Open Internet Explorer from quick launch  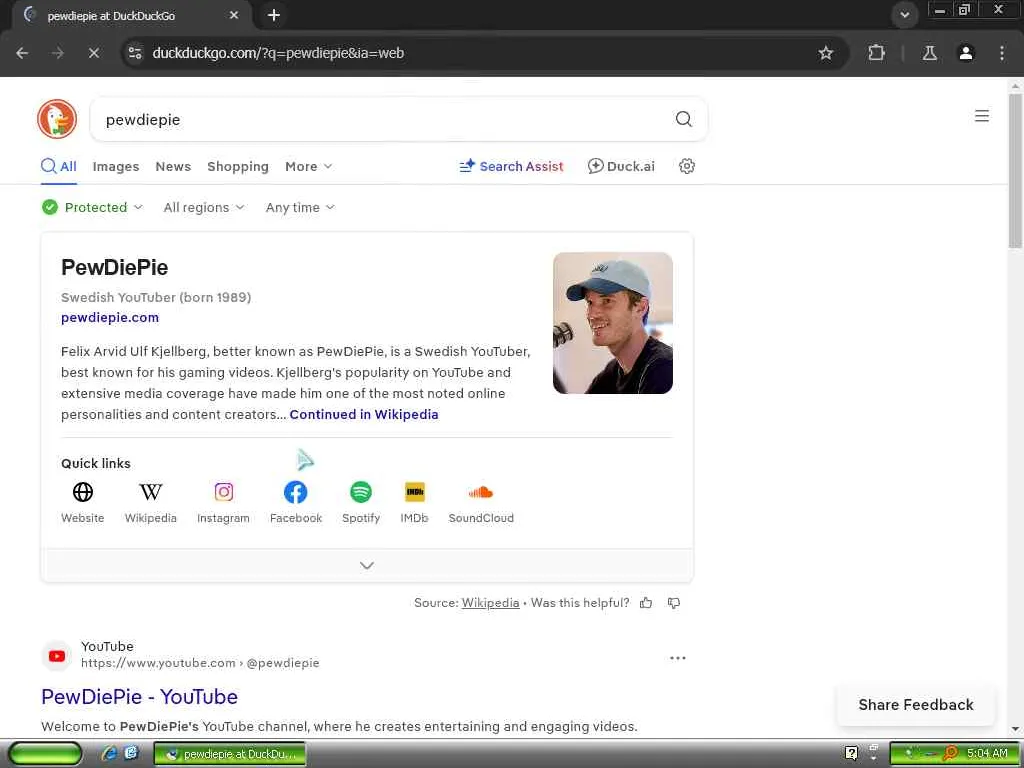[x=109, y=754]
